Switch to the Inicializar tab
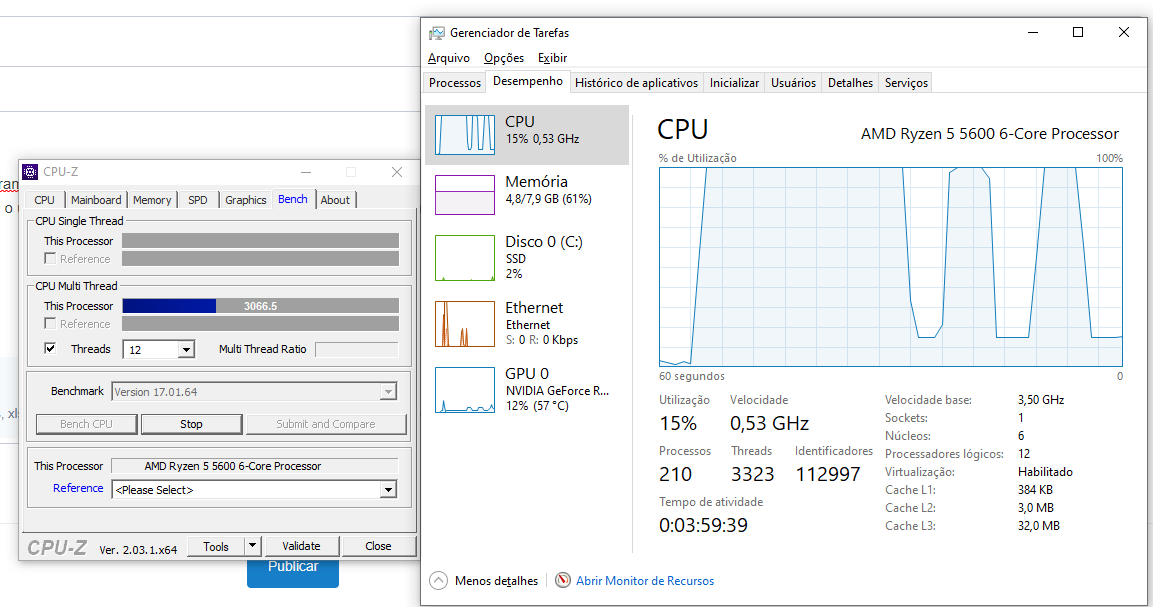 (734, 83)
